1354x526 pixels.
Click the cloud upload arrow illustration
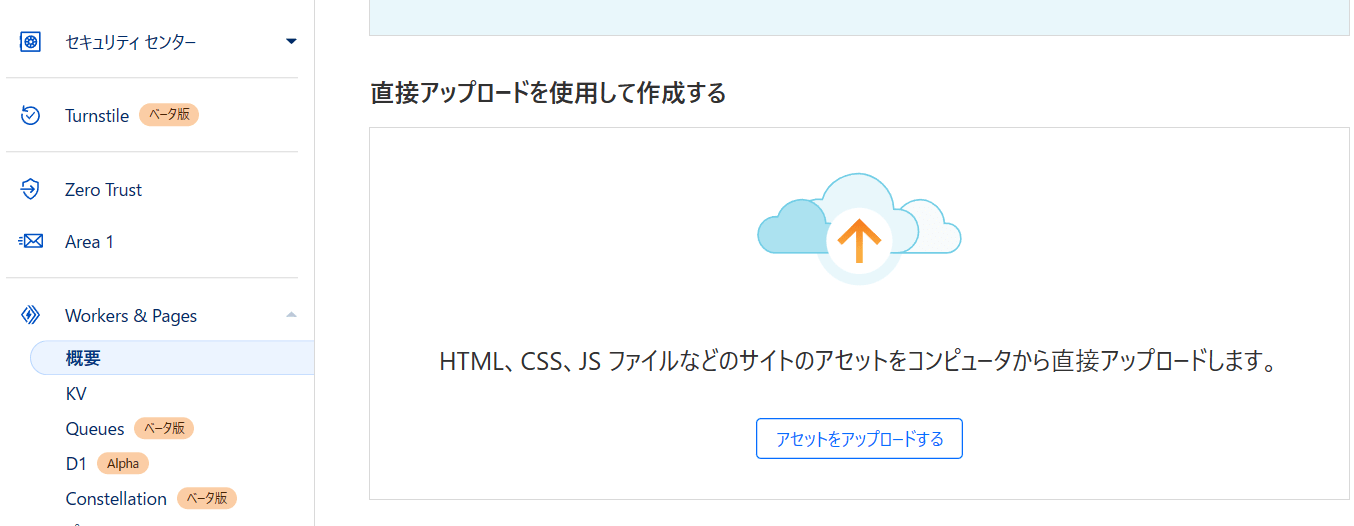[x=859, y=238]
